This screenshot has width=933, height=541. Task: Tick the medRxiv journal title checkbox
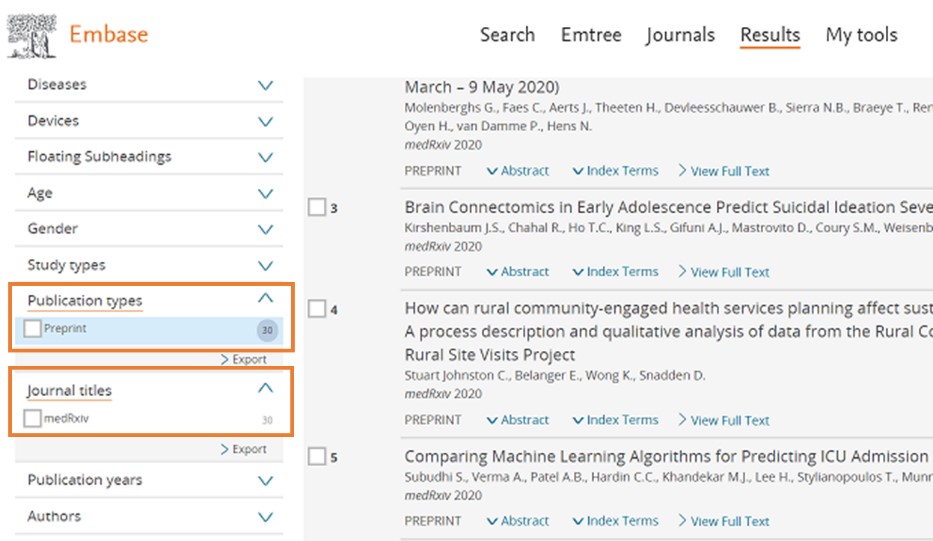tap(33, 419)
